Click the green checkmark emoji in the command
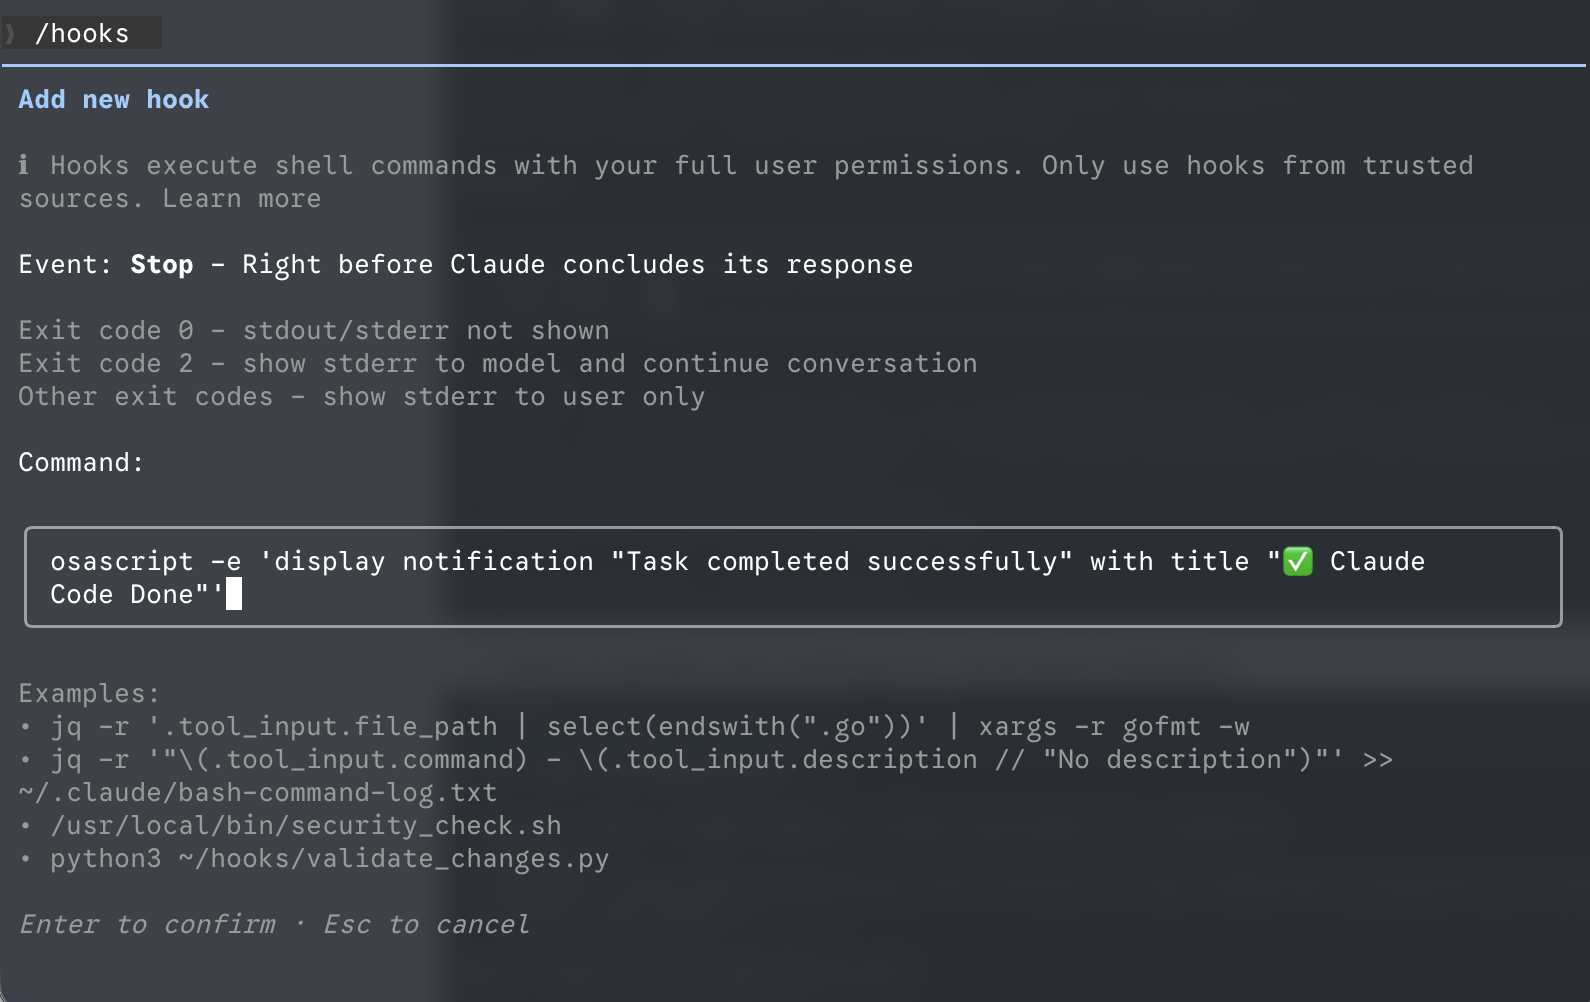The image size is (1590, 1002). tap(1297, 562)
